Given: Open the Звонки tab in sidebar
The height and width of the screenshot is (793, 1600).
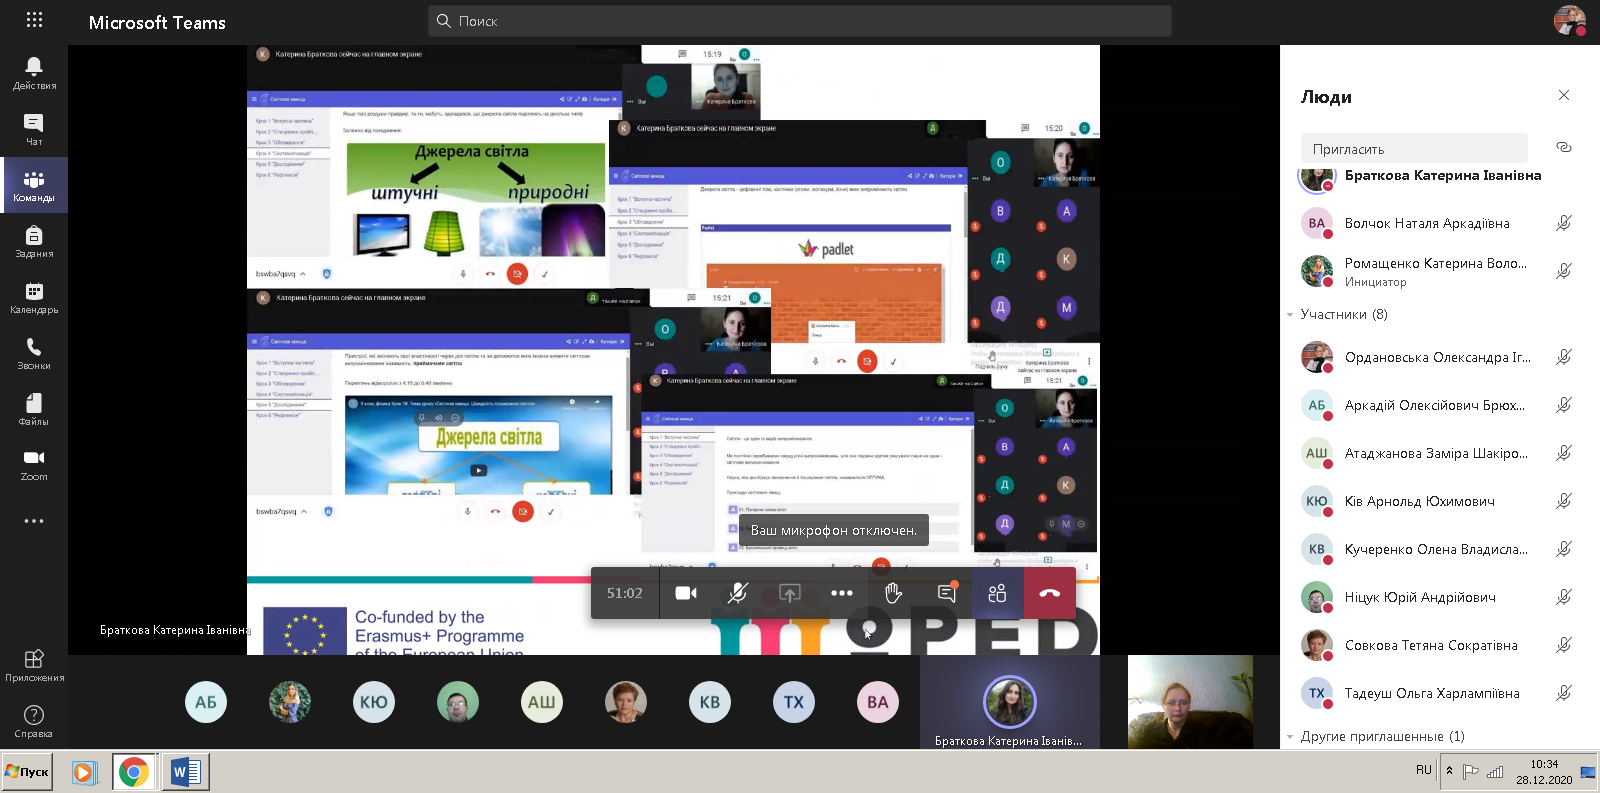Looking at the screenshot, I should (34, 353).
